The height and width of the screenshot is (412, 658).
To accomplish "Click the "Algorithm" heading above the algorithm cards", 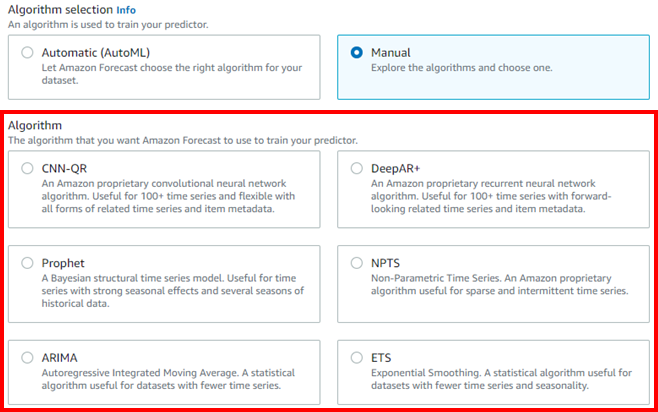I will click(x=35, y=126).
